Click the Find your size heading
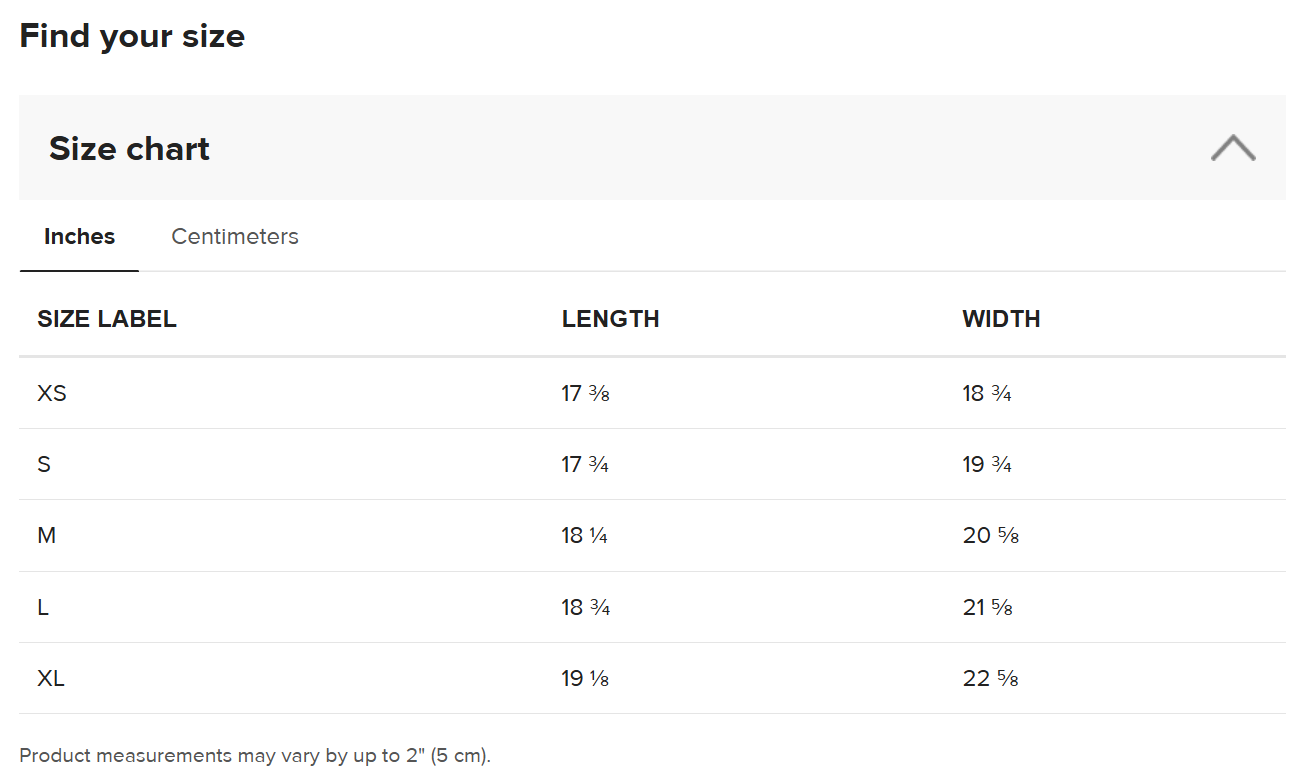Viewport: 1311px width, 776px height. pyautogui.click(x=132, y=37)
